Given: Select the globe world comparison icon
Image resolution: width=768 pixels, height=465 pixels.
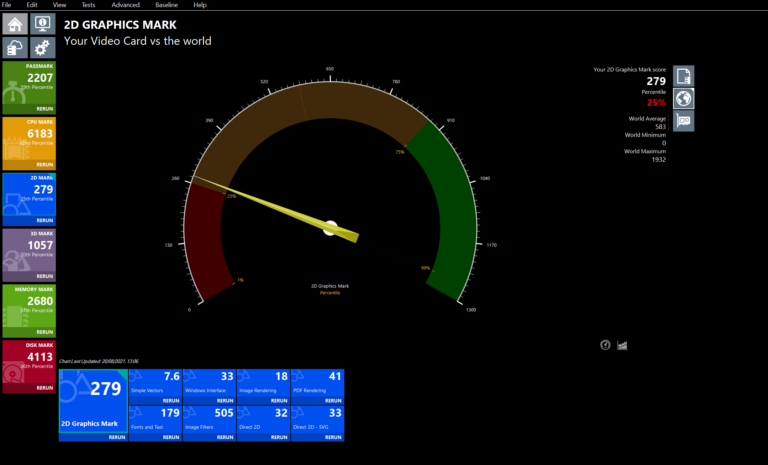Looking at the screenshot, I should (684, 98).
